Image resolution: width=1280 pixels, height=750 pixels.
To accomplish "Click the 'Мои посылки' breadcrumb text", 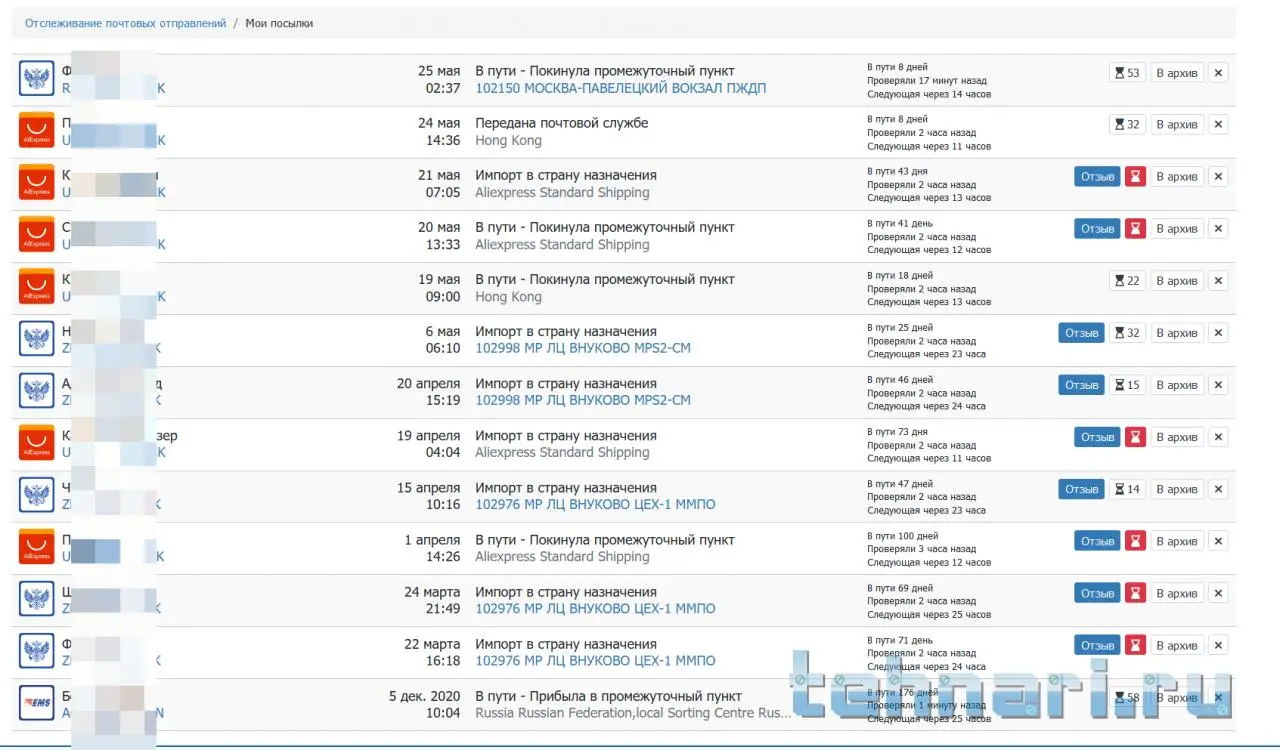I will 279,23.
